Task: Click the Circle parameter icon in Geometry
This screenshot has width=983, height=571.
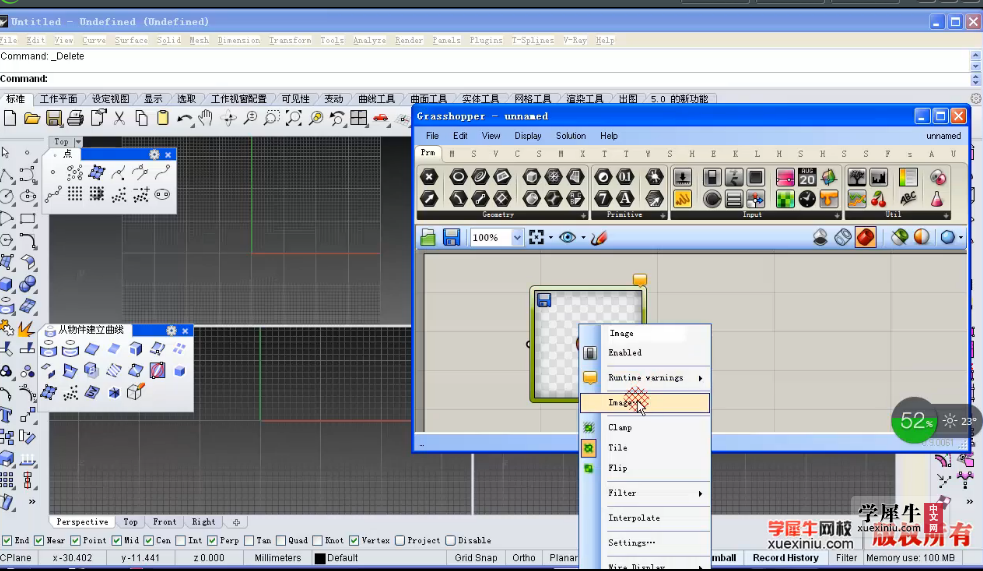Action: coord(458,177)
